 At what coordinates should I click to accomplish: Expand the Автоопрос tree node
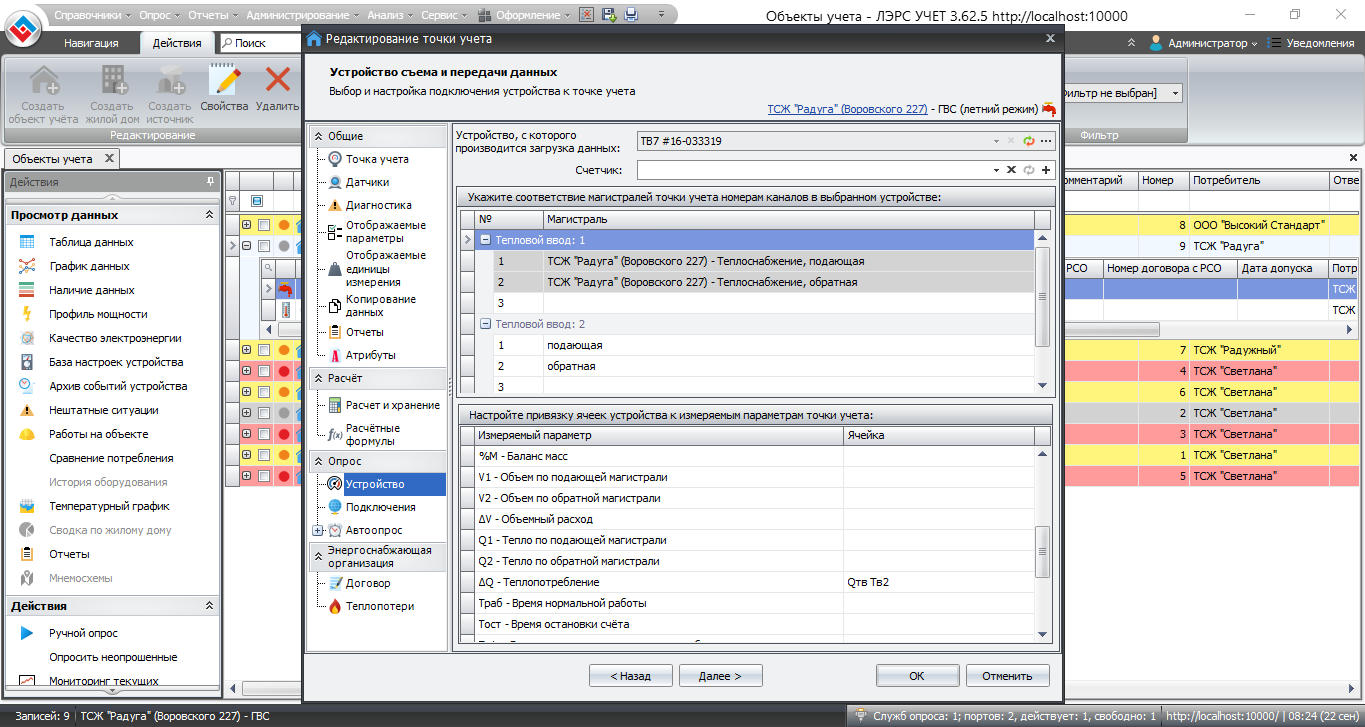318,530
